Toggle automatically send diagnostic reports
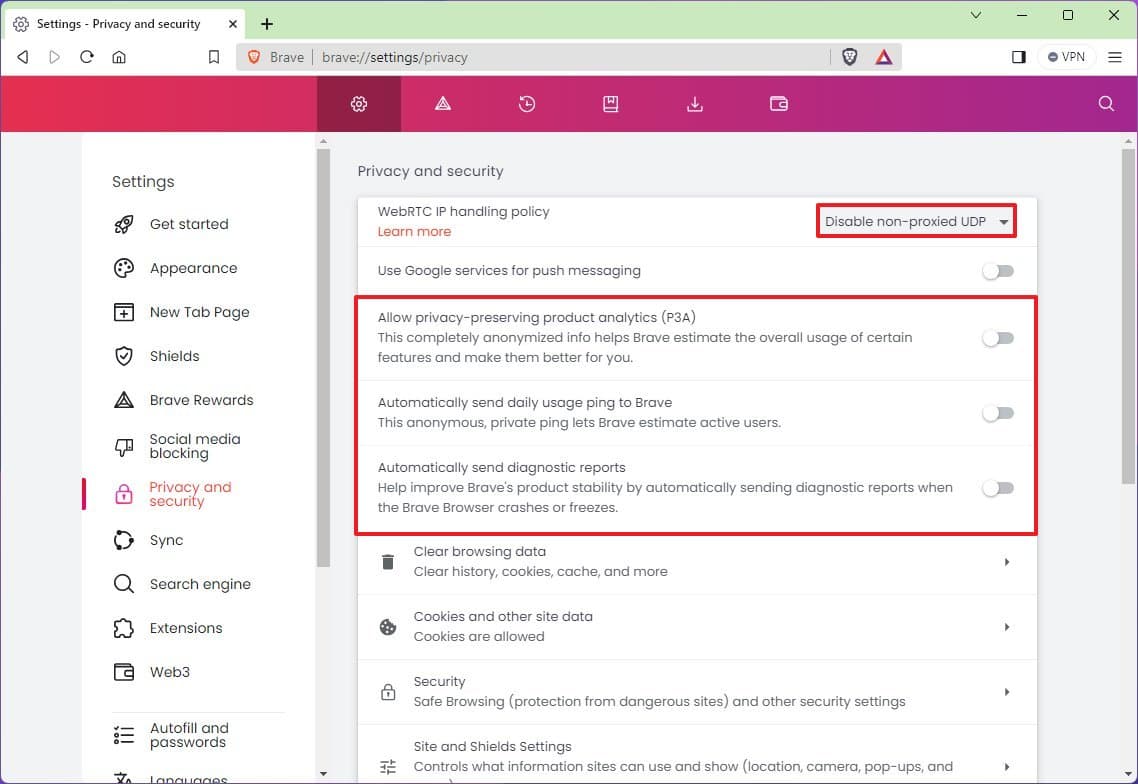The image size is (1138, 784). pos(997,487)
